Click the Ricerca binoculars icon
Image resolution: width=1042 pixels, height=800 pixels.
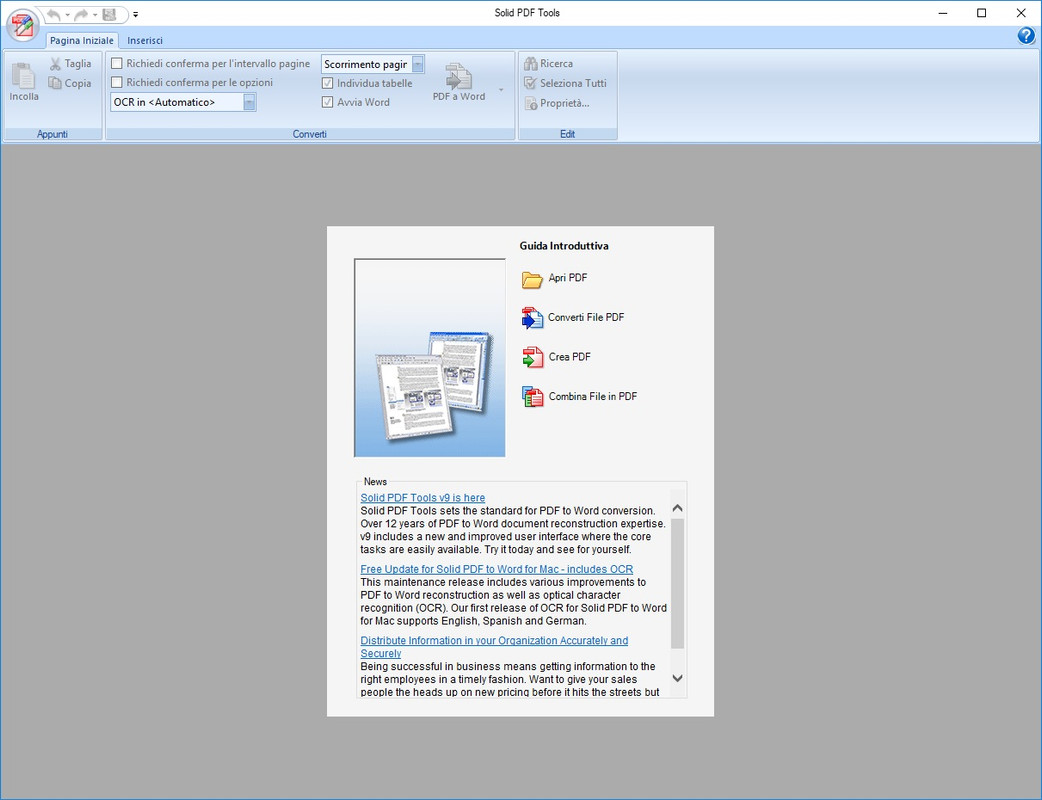[x=530, y=64]
